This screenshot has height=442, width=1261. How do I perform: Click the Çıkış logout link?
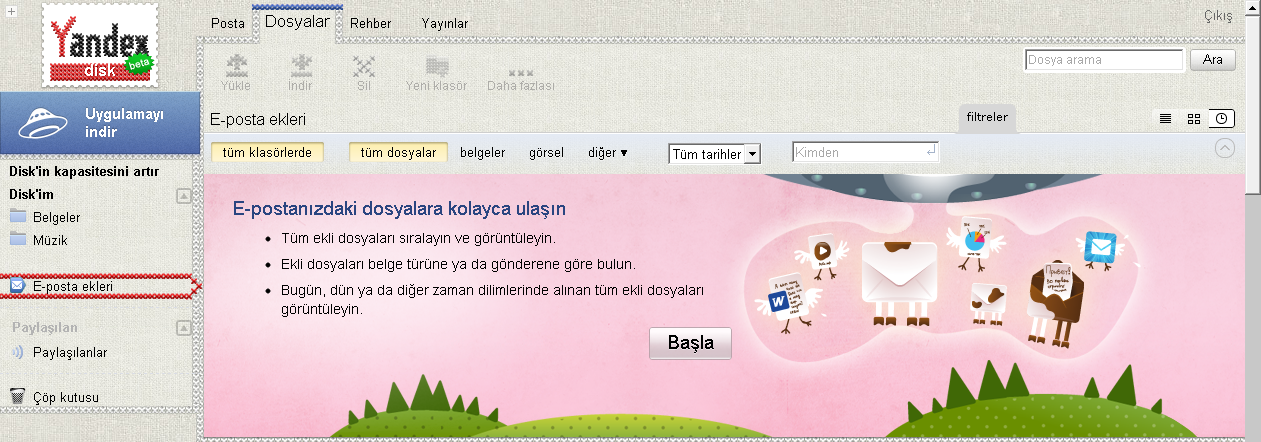[1217, 16]
